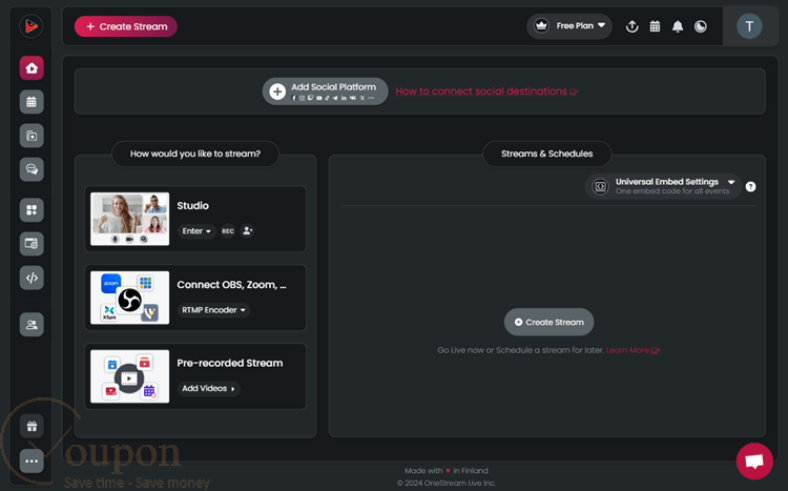Click the grey Create Stream button

point(549,322)
